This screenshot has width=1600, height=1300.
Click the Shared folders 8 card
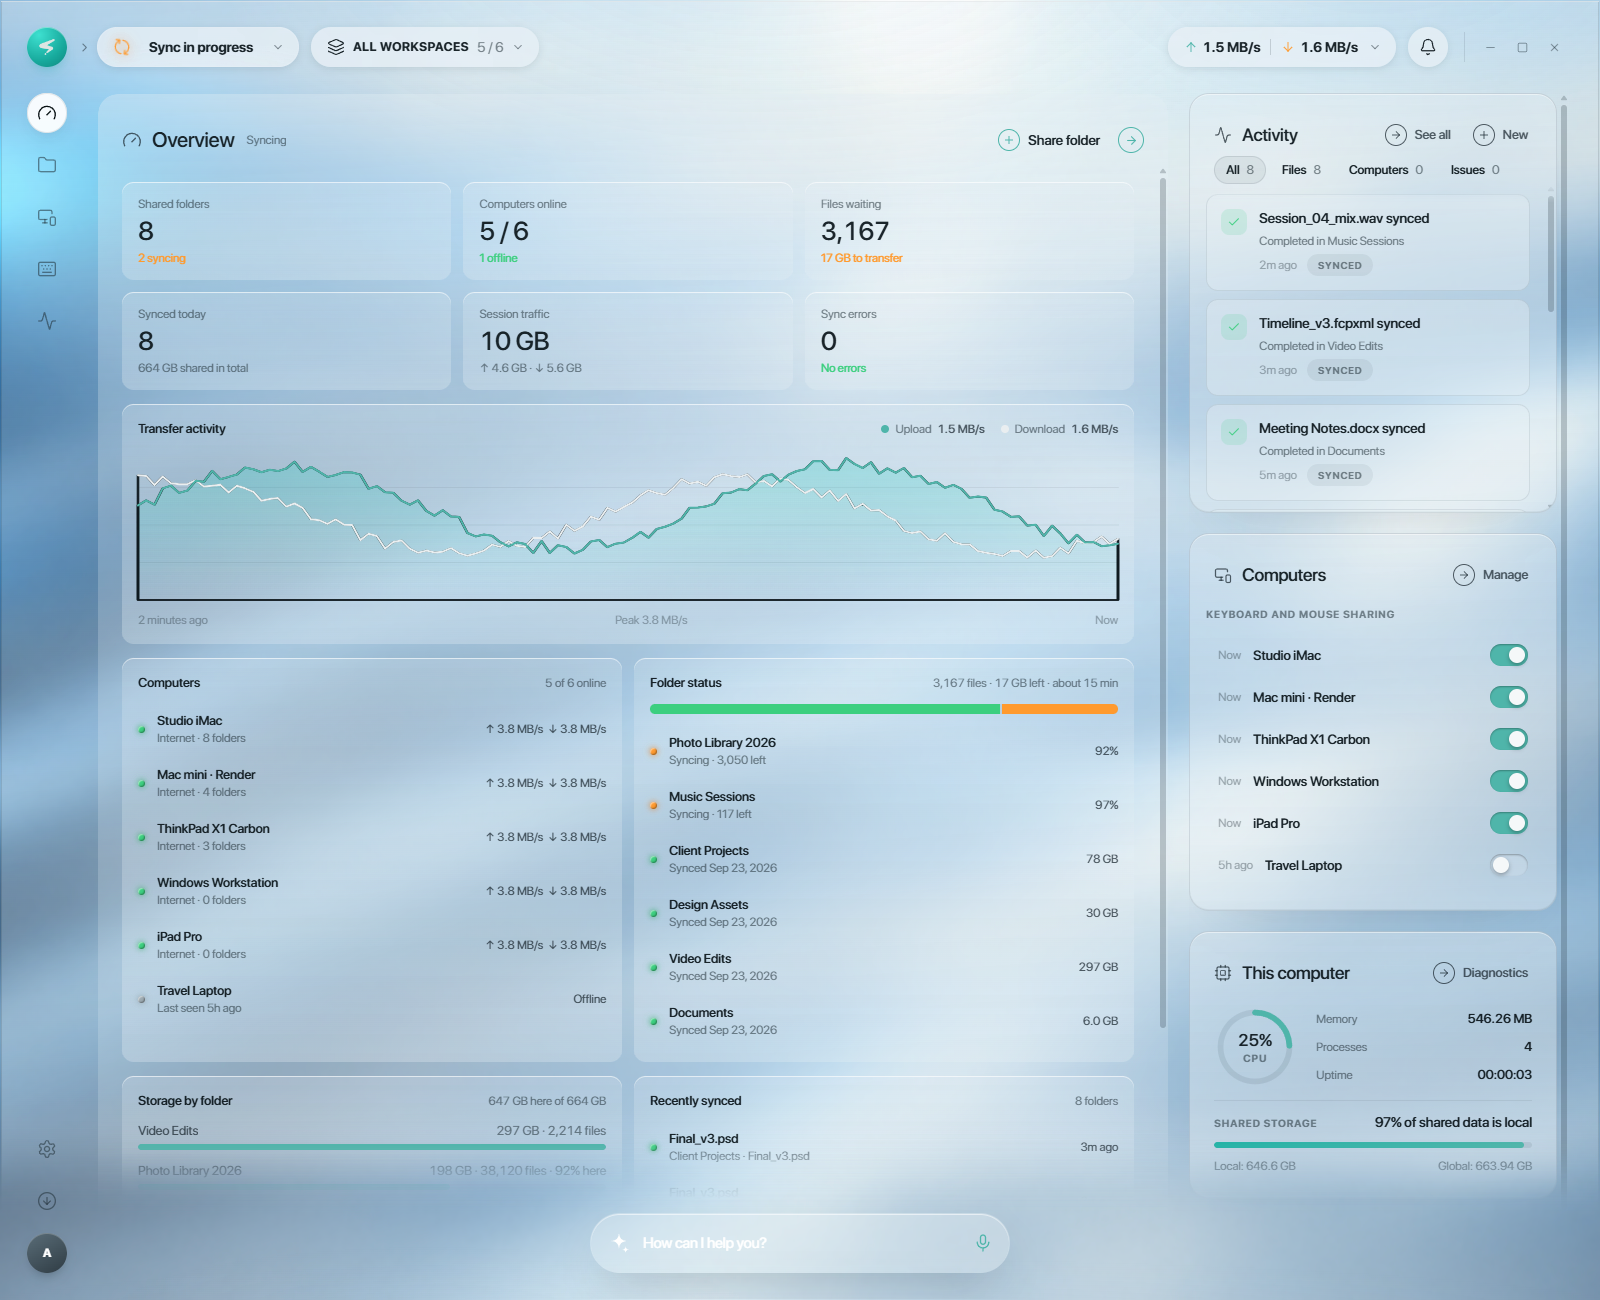pos(286,231)
